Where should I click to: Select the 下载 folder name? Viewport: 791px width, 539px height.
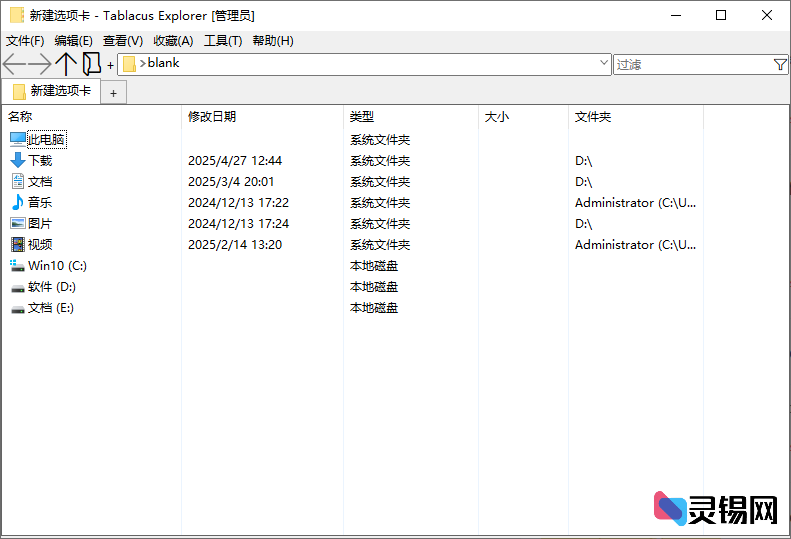pyautogui.click(x=40, y=160)
